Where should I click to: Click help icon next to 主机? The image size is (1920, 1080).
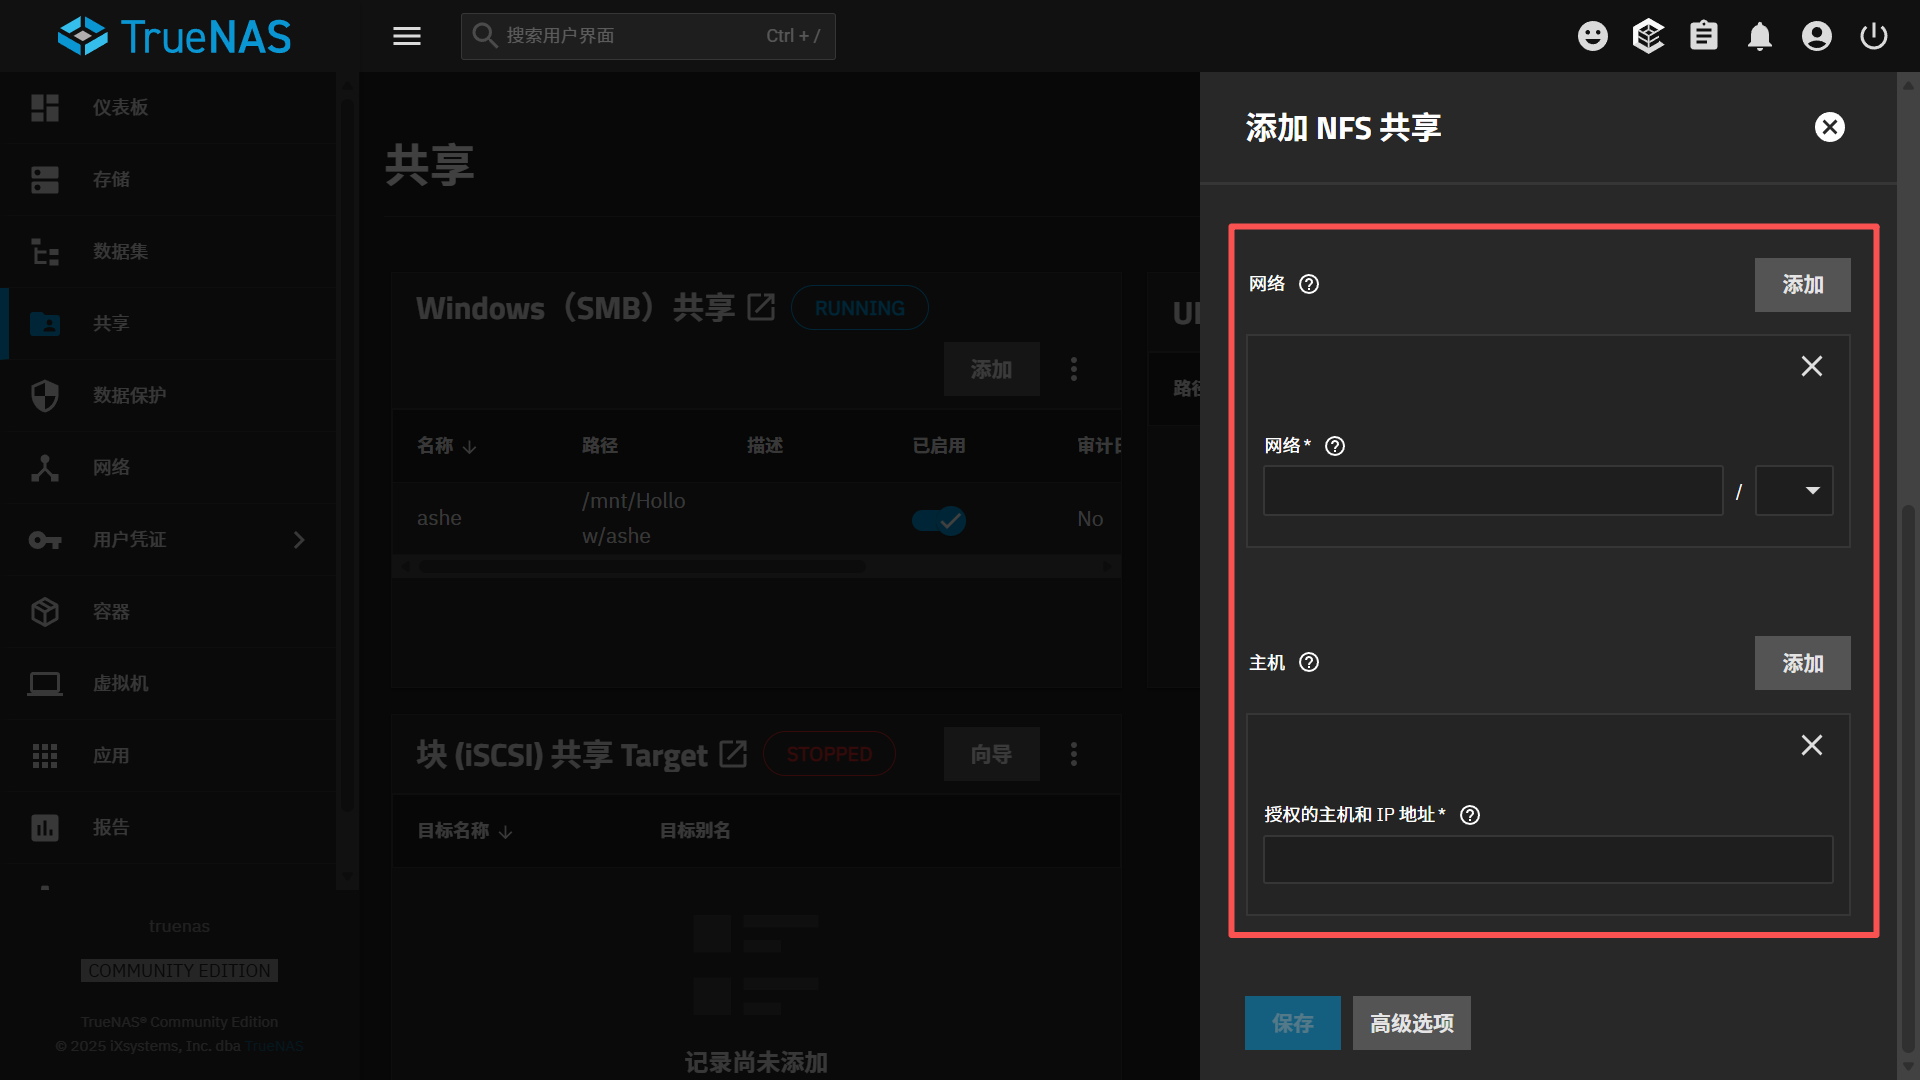[x=1308, y=662]
